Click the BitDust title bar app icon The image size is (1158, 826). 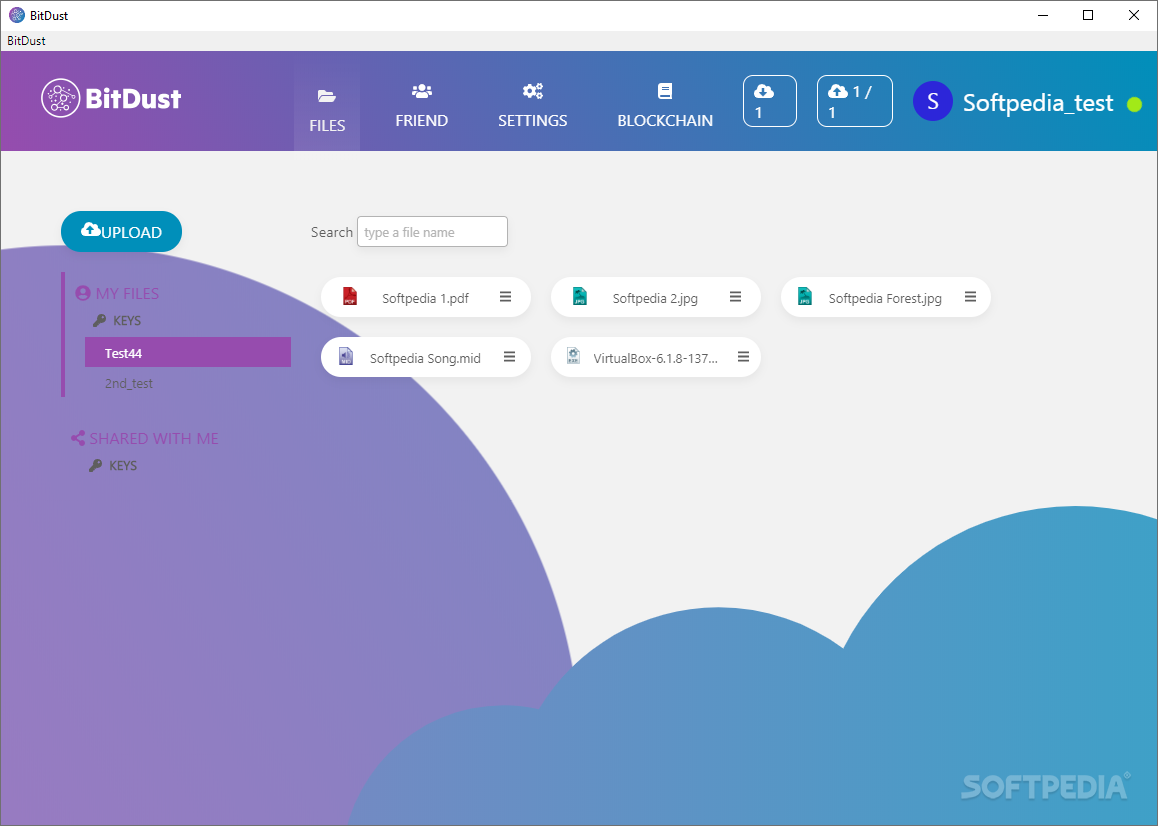click(16, 15)
